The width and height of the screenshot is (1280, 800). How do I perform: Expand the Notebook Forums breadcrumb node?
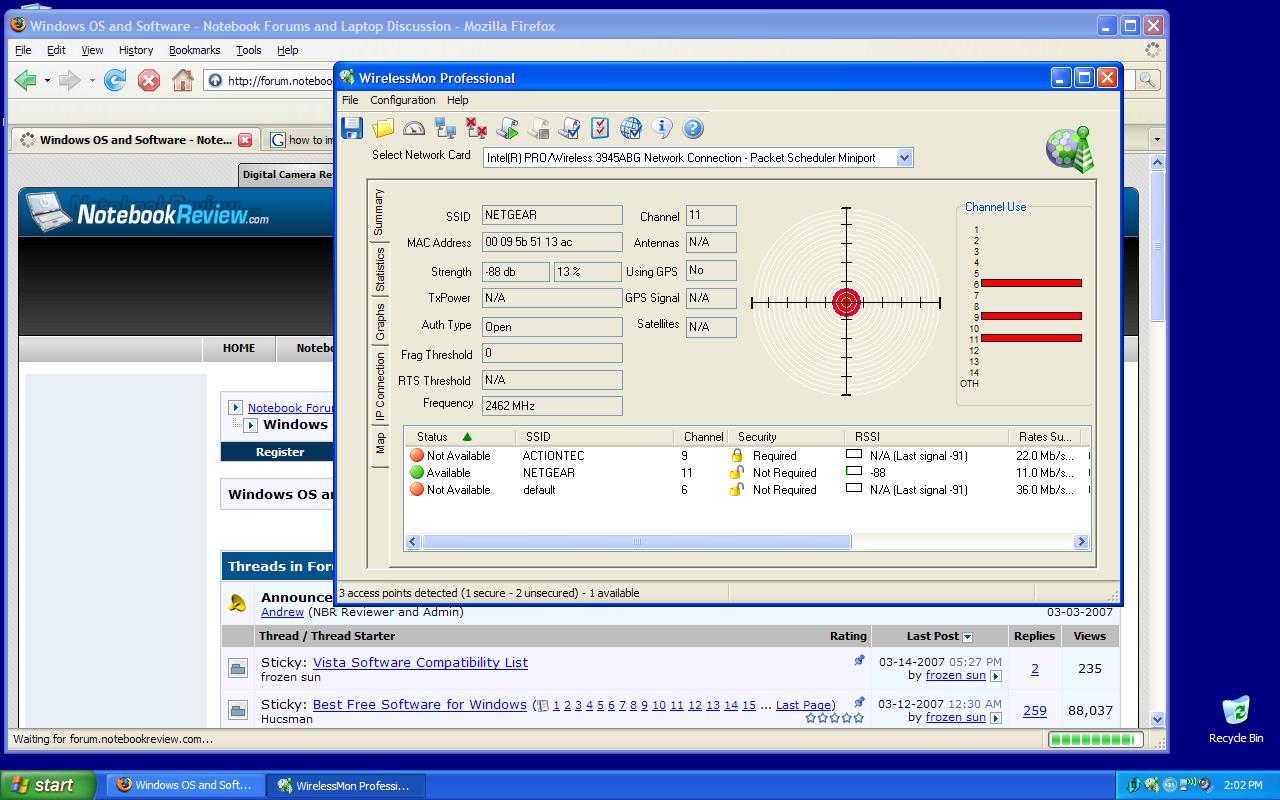tap(235, 407)
